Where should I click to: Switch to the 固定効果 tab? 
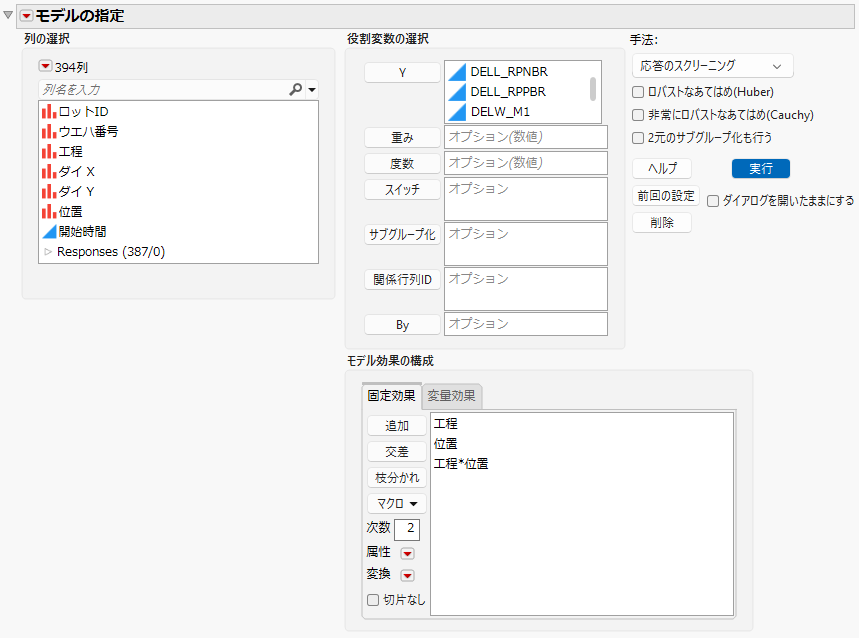click(391, 396)
